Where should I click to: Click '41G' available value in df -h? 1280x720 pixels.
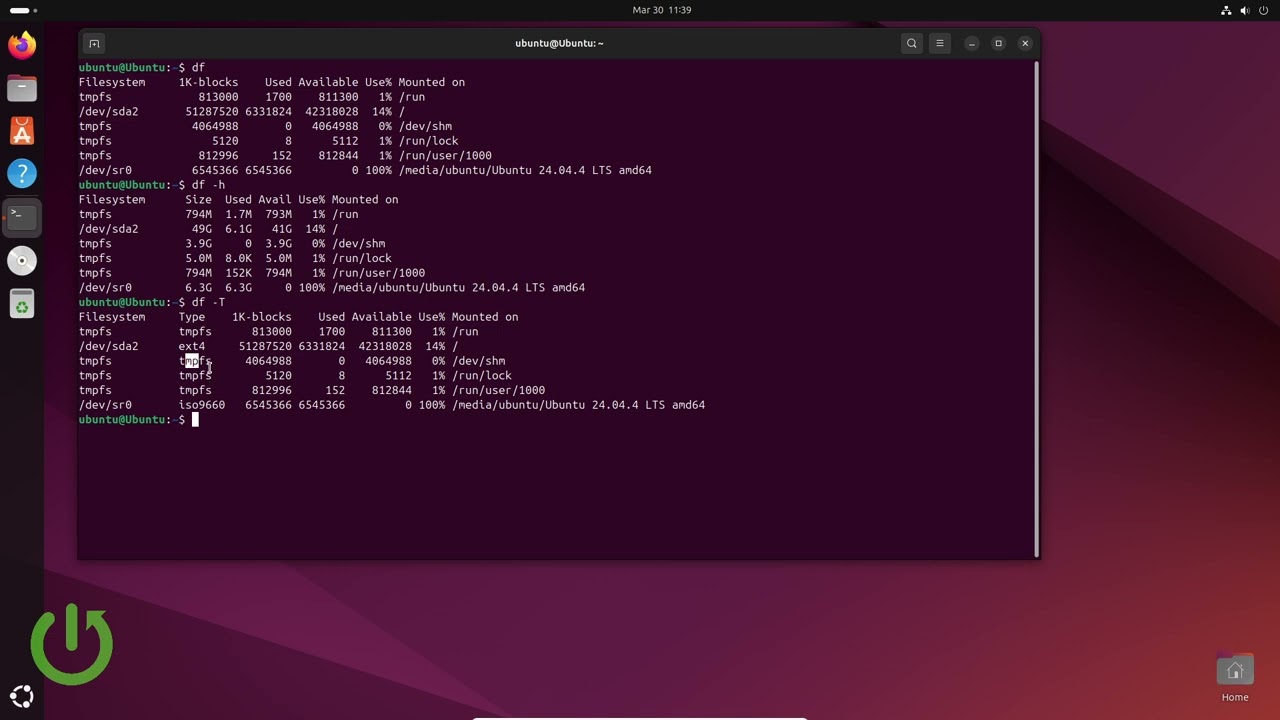click(282, 229)
